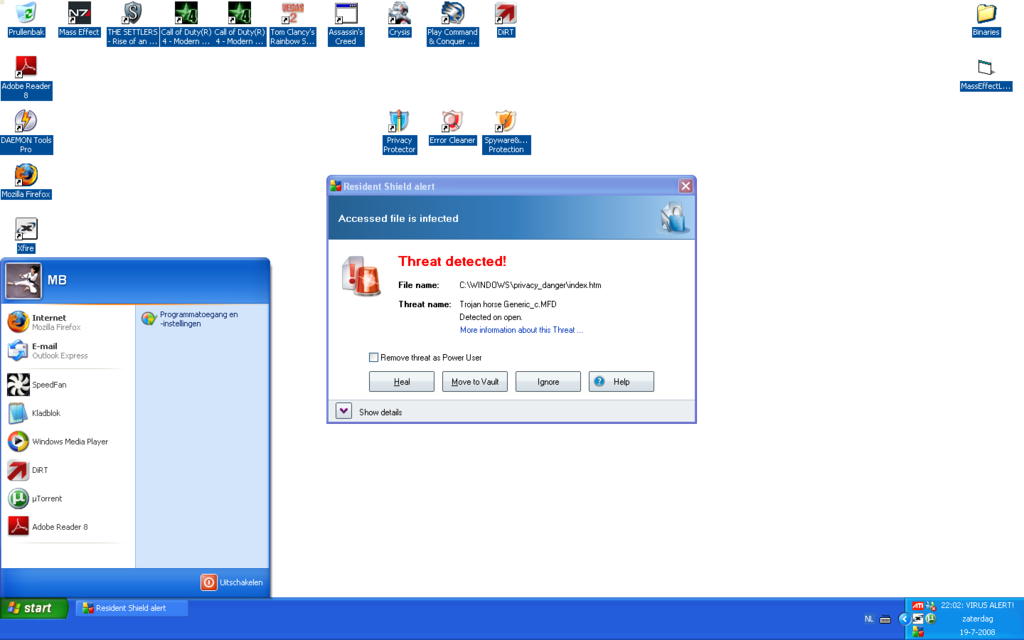Select the Privacy Protector desktop icon
Screen dimensions: 1024x640
point(399,132)
